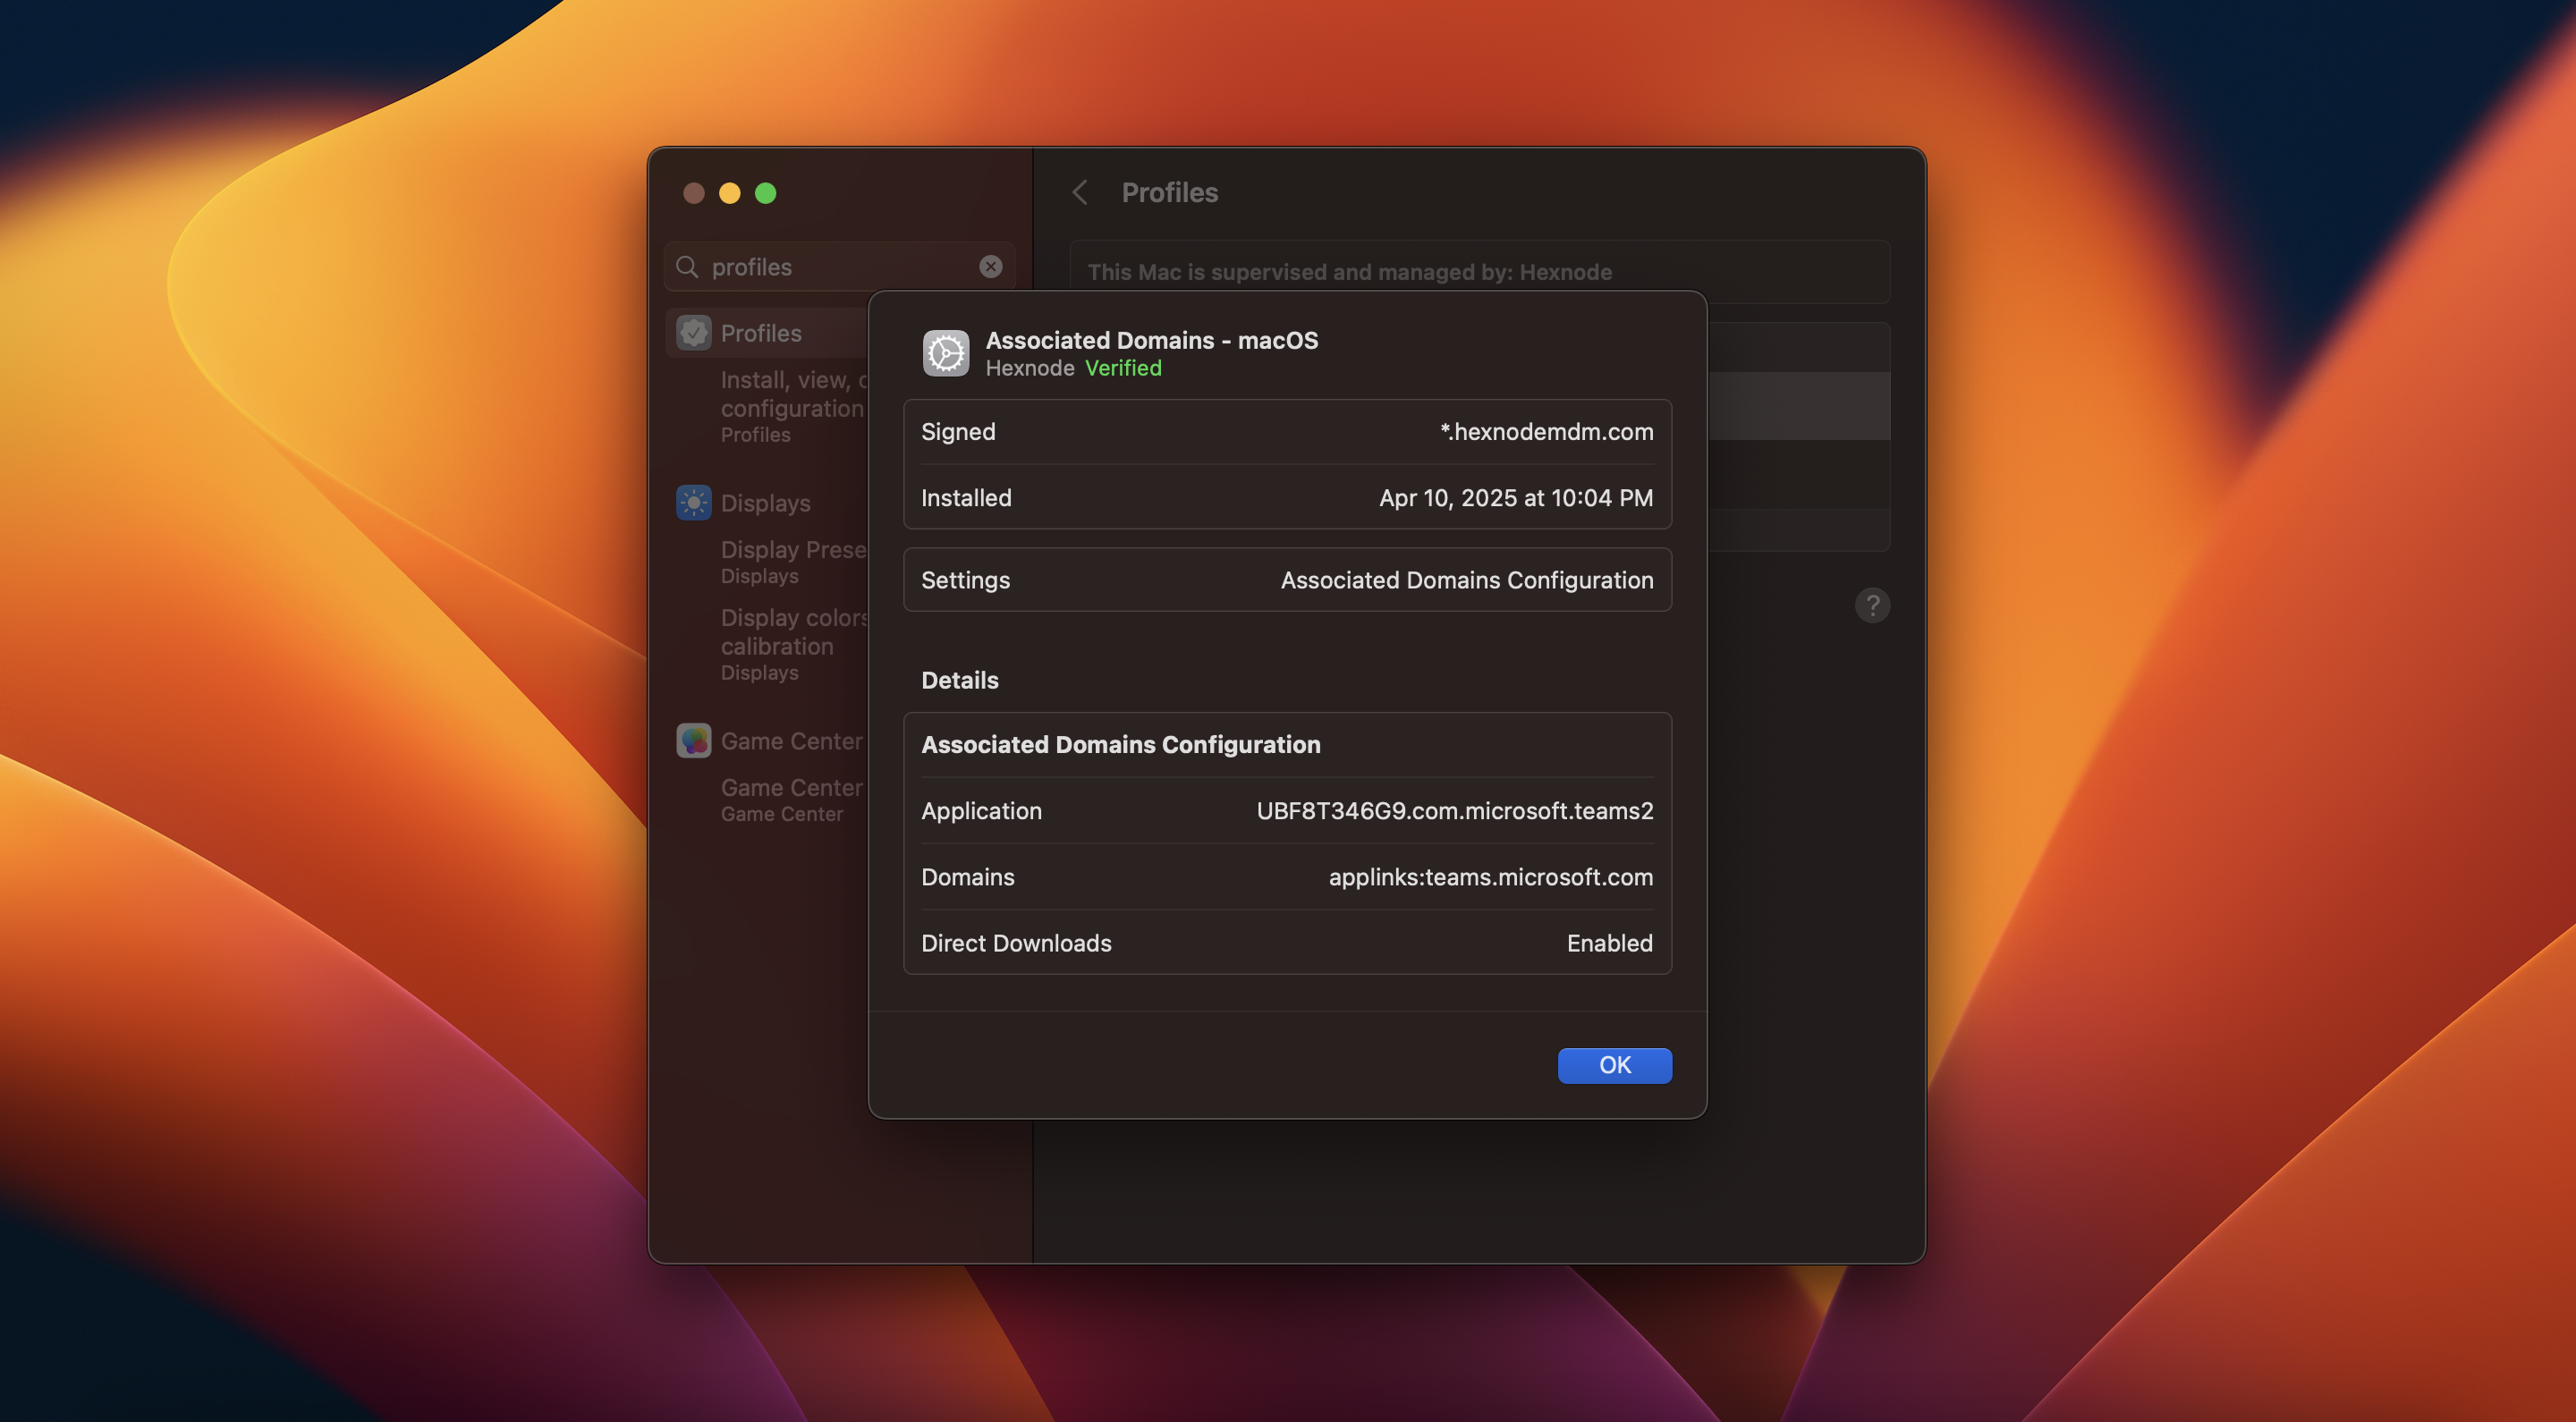This screenshot has height=1422, width=2576.
Task: Select the Displays sidebar result
Action: coord(767,502)
